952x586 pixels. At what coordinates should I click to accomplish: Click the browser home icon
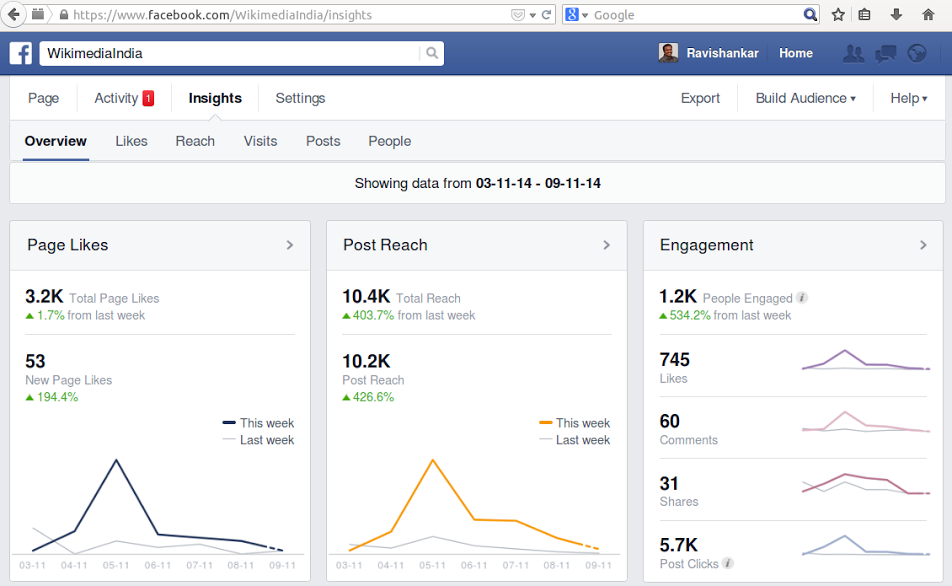[928, 15]
